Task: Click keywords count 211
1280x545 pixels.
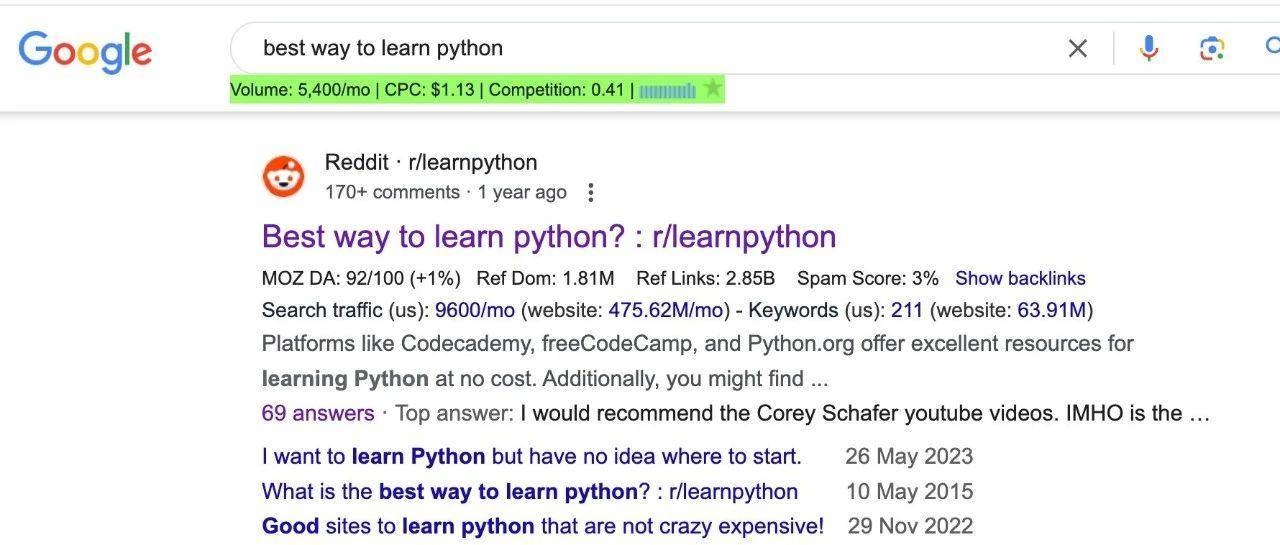Action: [907, 310]
